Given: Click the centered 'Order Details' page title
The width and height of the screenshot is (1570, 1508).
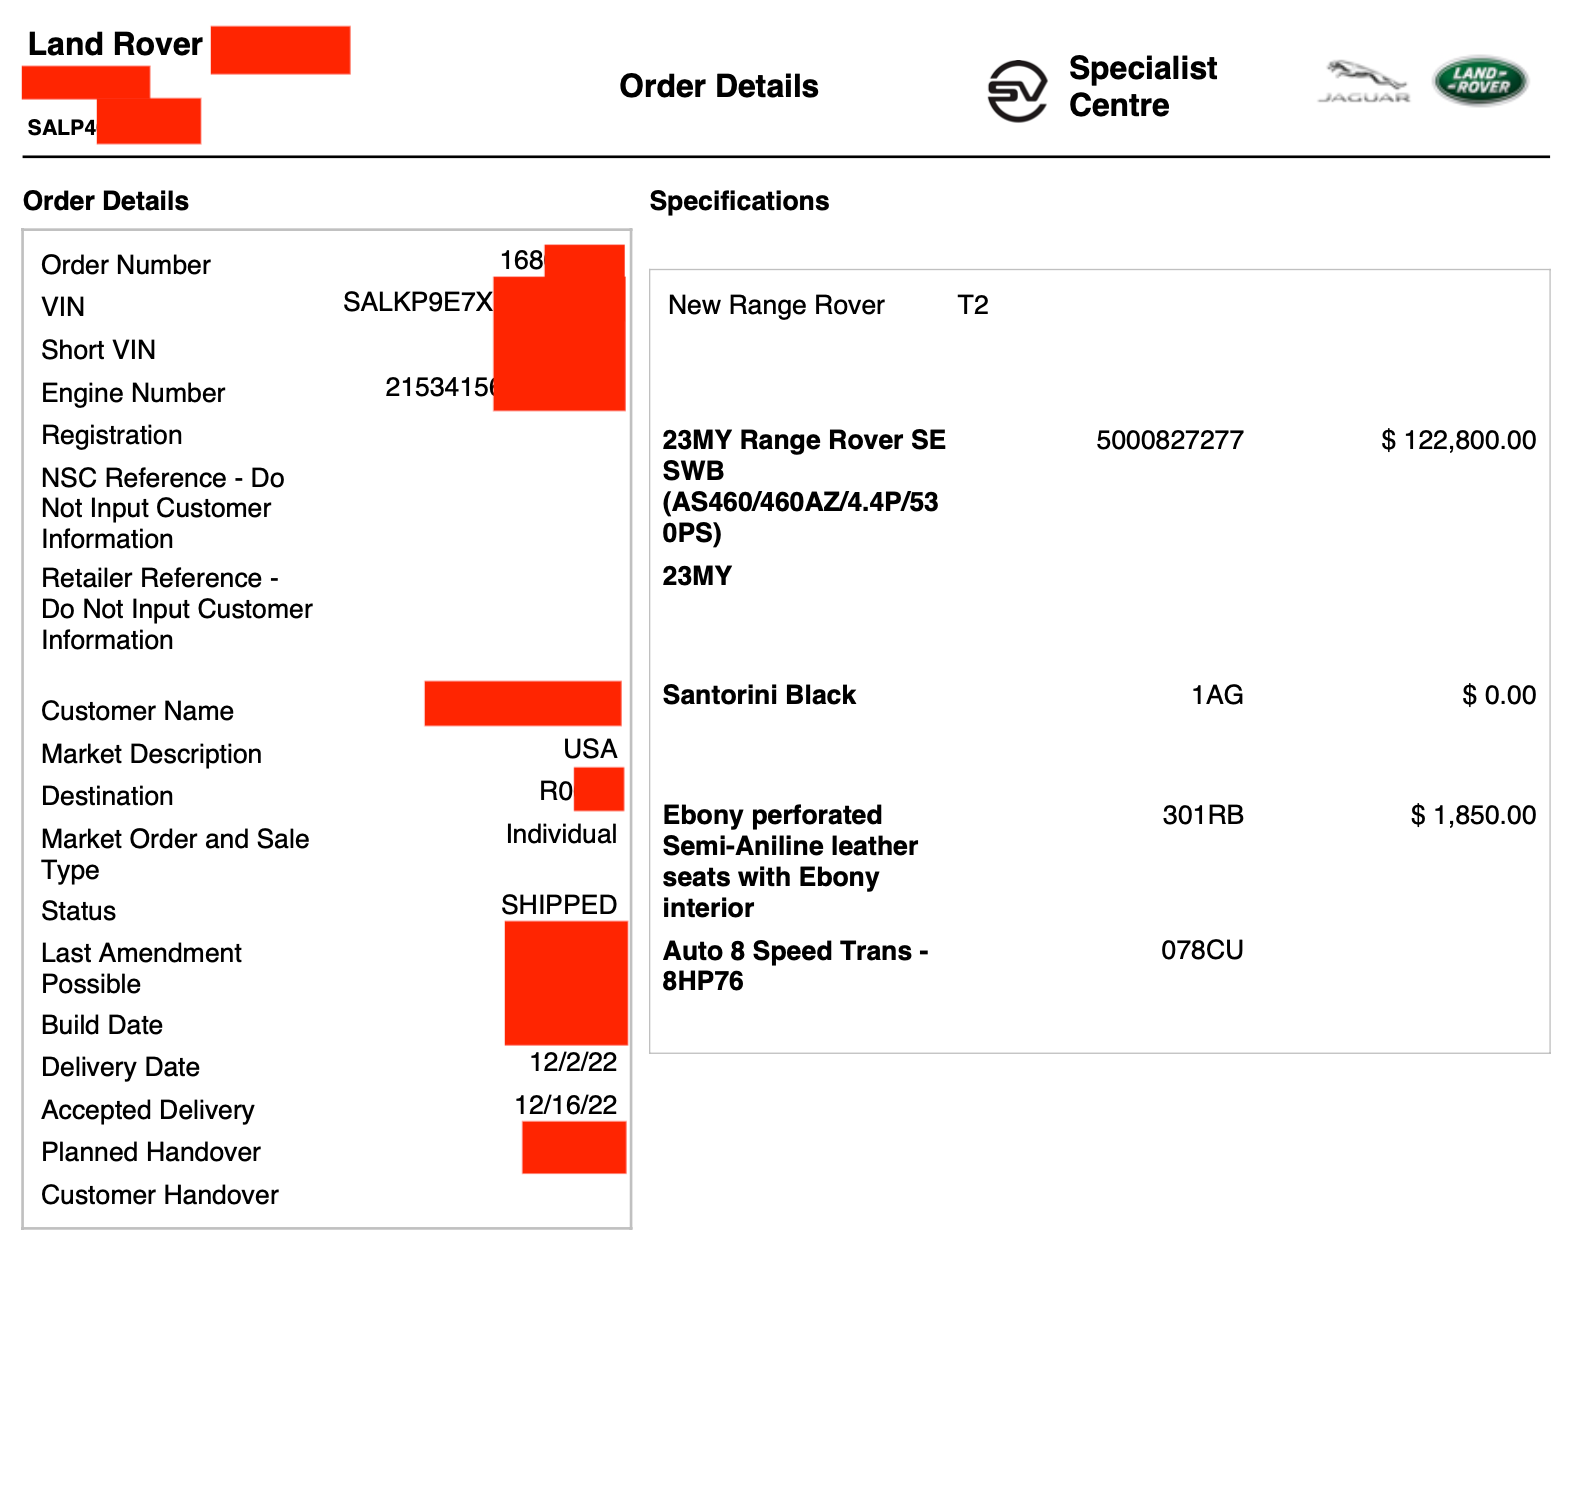Looking at the screenshot, I should pos(719,86).
